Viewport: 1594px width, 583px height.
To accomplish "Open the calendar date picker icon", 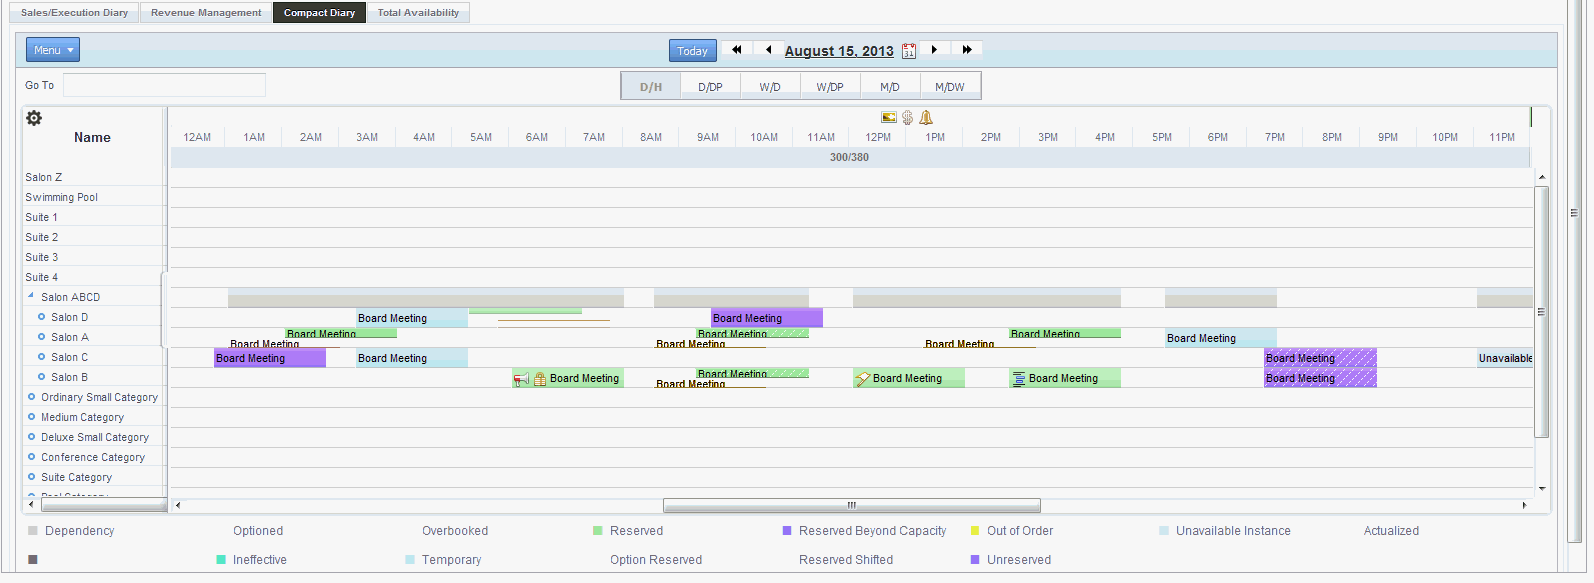I will pyautogui.click(x=908, y=51).
